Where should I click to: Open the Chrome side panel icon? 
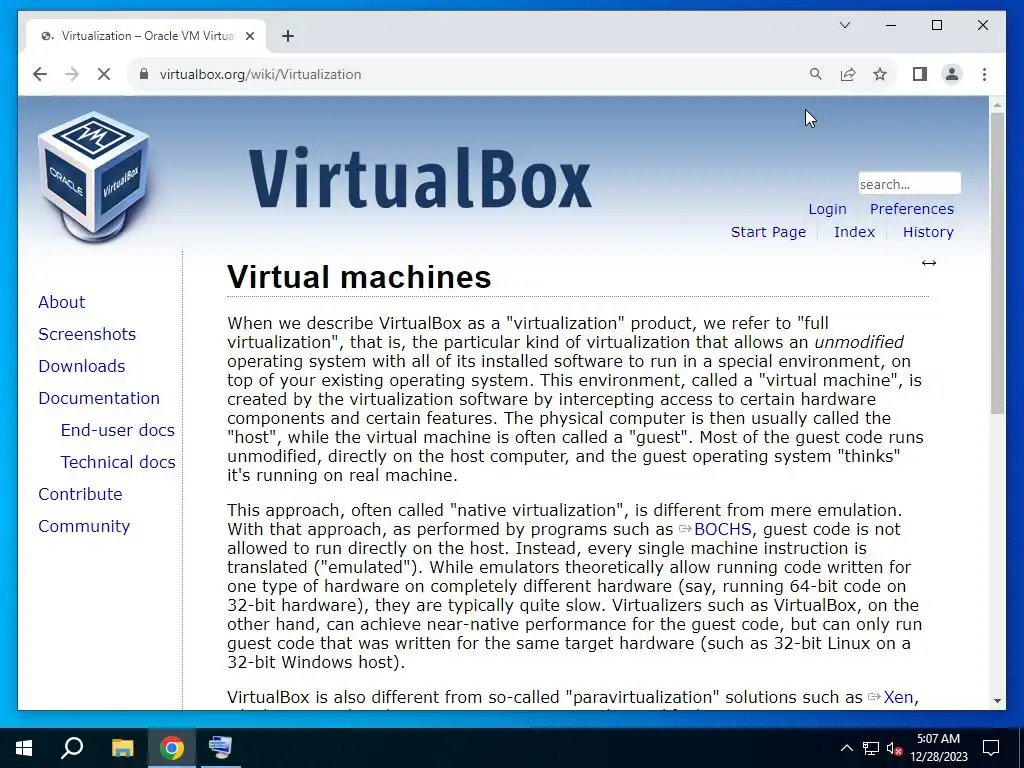pos(920,74)
